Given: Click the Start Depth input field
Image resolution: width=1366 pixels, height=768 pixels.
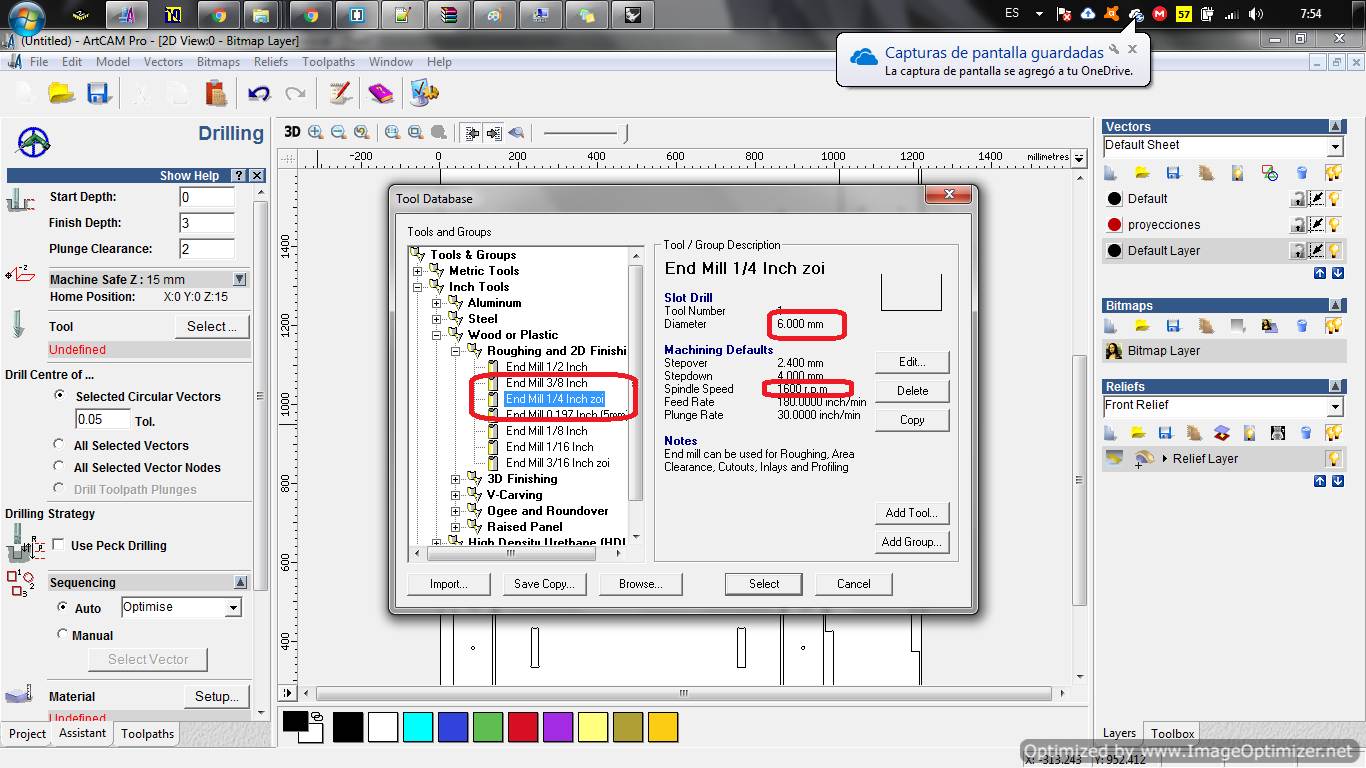Looking at the screenshot, I should point(207,197).
